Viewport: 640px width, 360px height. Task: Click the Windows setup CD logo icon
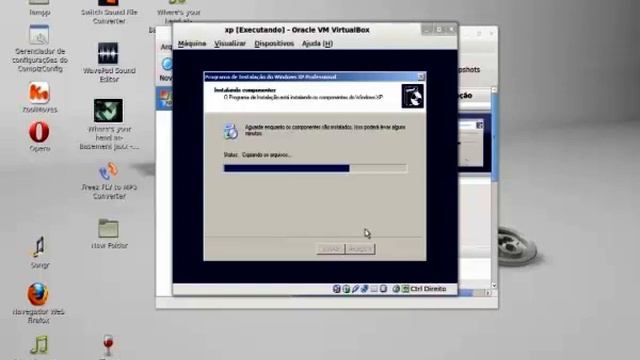(x=412, y=96)
